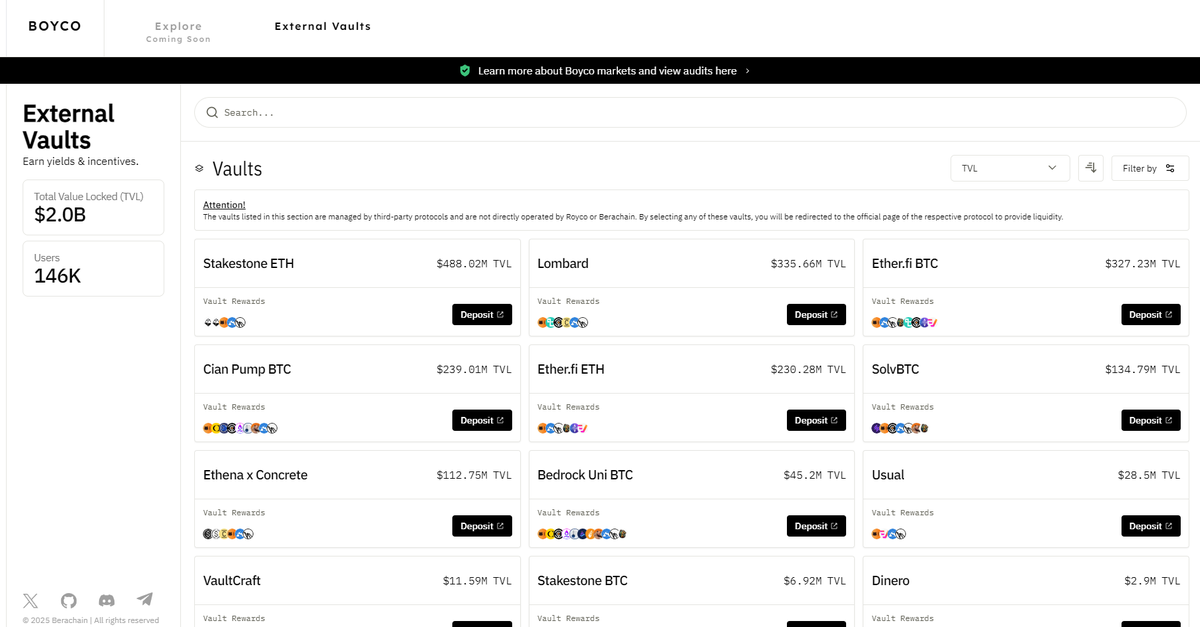Click reward token icons on Lombard card
Viewport: 1200px width, 627px height.
tap(563, 323)
